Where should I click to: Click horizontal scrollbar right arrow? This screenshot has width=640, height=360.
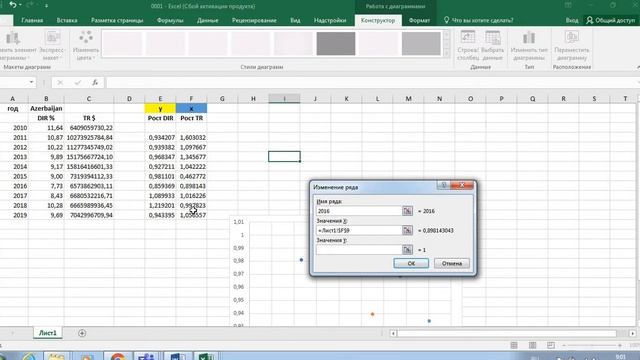[x=632, y=333]
